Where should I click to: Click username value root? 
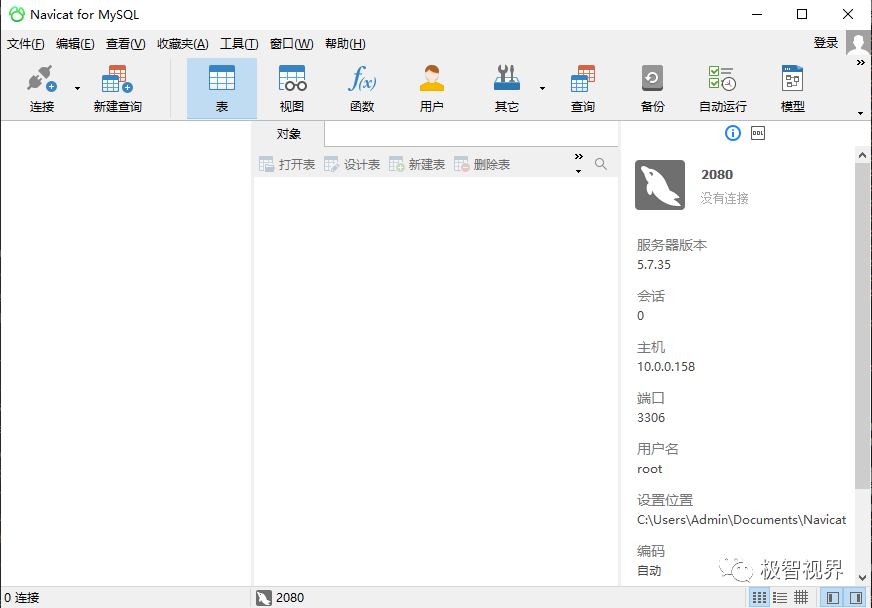(650, 469)
